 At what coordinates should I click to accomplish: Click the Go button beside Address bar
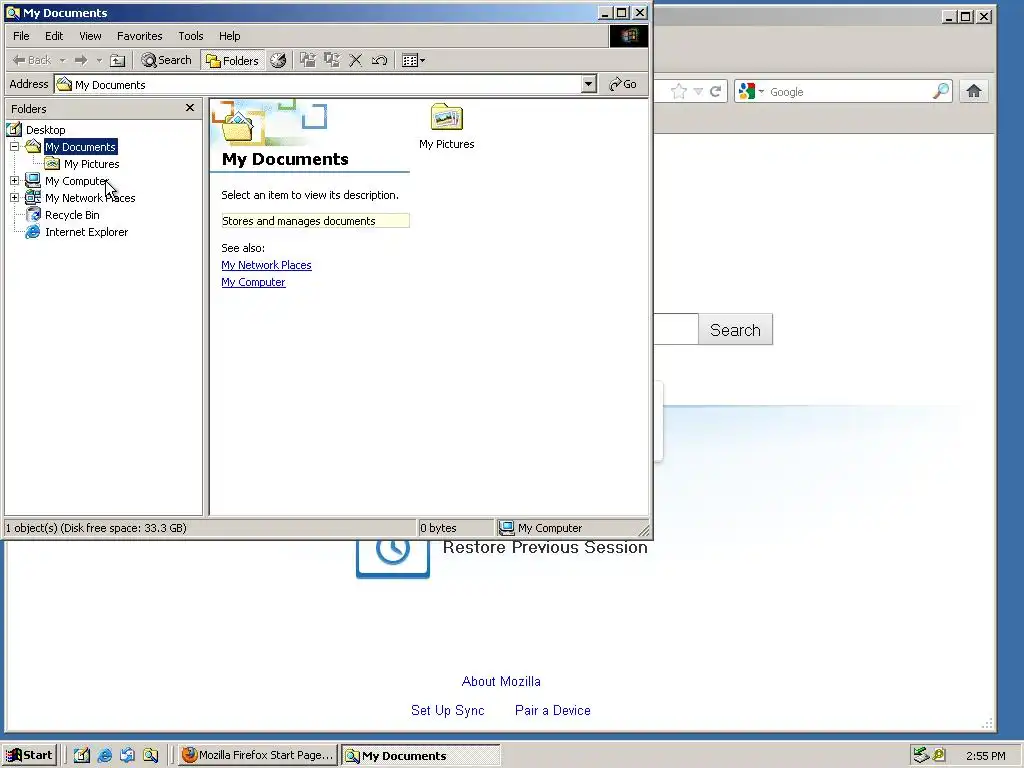coord(623,84)
